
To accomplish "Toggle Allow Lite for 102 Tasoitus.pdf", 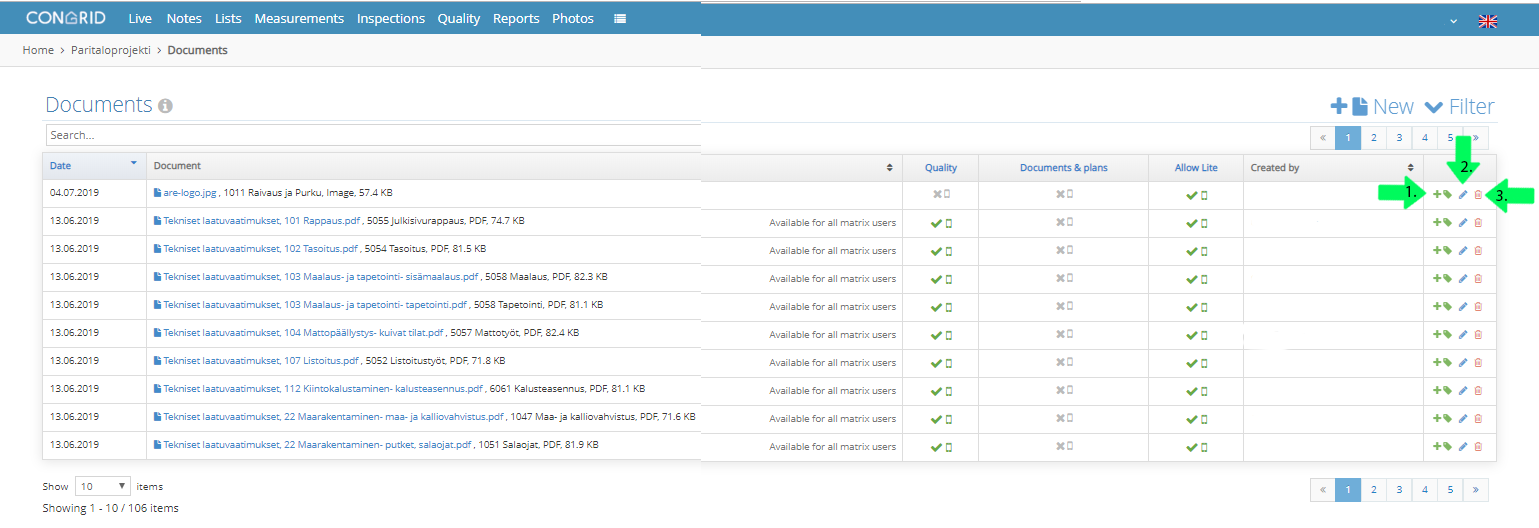I will pos(1196,251).
